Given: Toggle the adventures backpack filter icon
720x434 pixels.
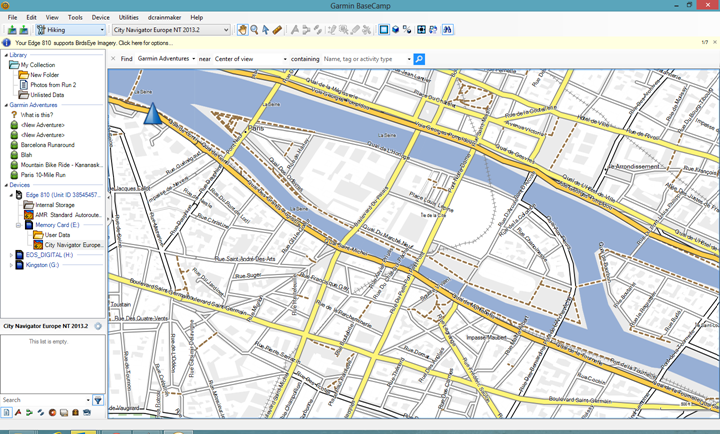Looking at the screenshot, I should coord(75,412).
